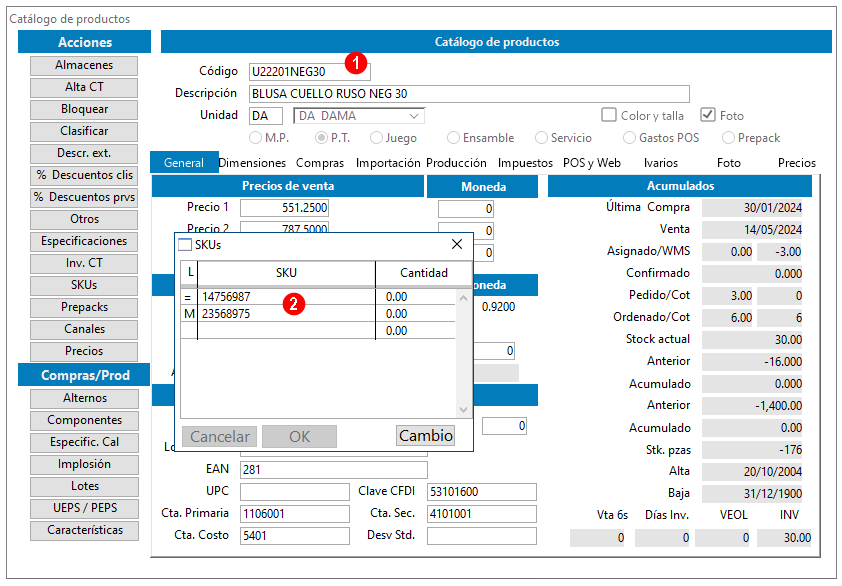Open Prepacks from the sidebar
This screenshot has width=842, height=586.
(84, 308)
